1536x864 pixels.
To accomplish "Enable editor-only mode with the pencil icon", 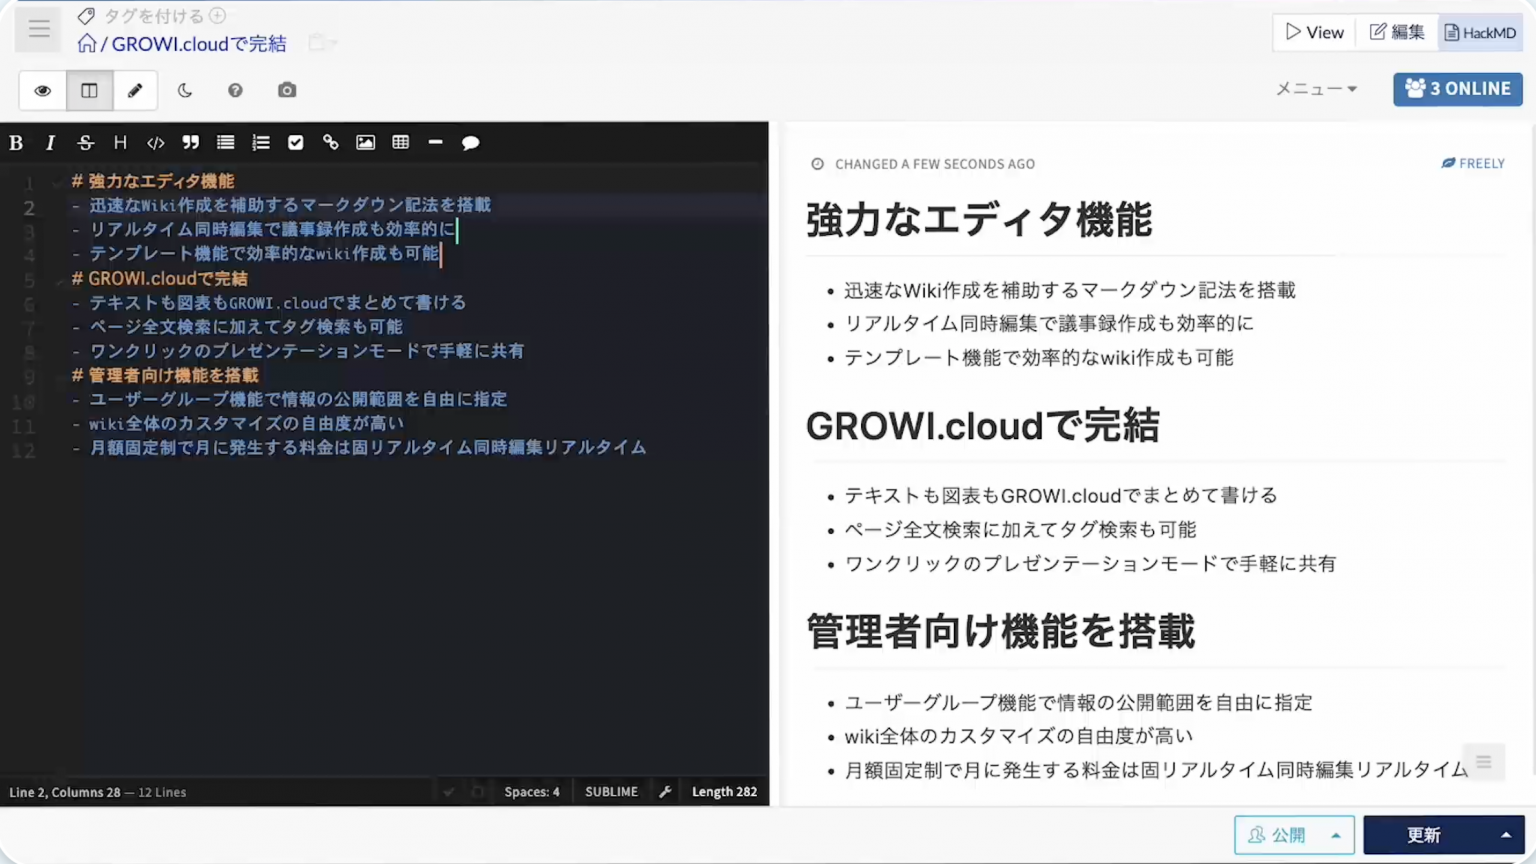I will coord(135,90).
